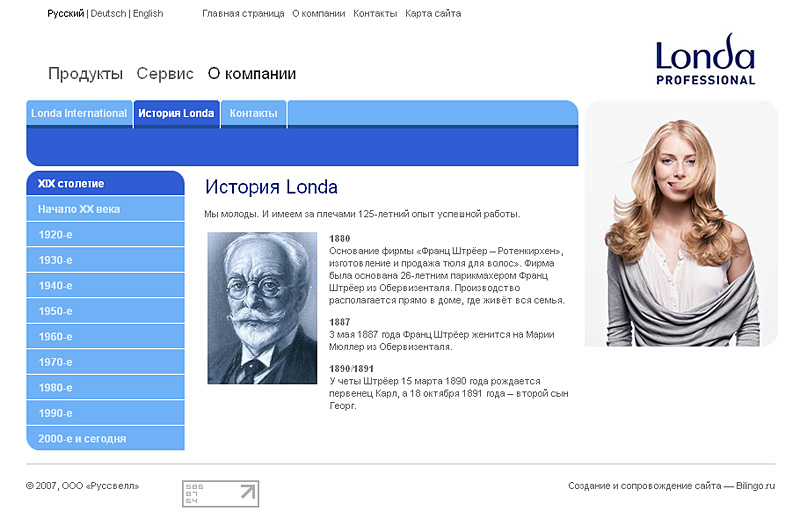The image size is (800, 526).
Task: Open Главная страница link in top bar
Action: pos(243,14)
